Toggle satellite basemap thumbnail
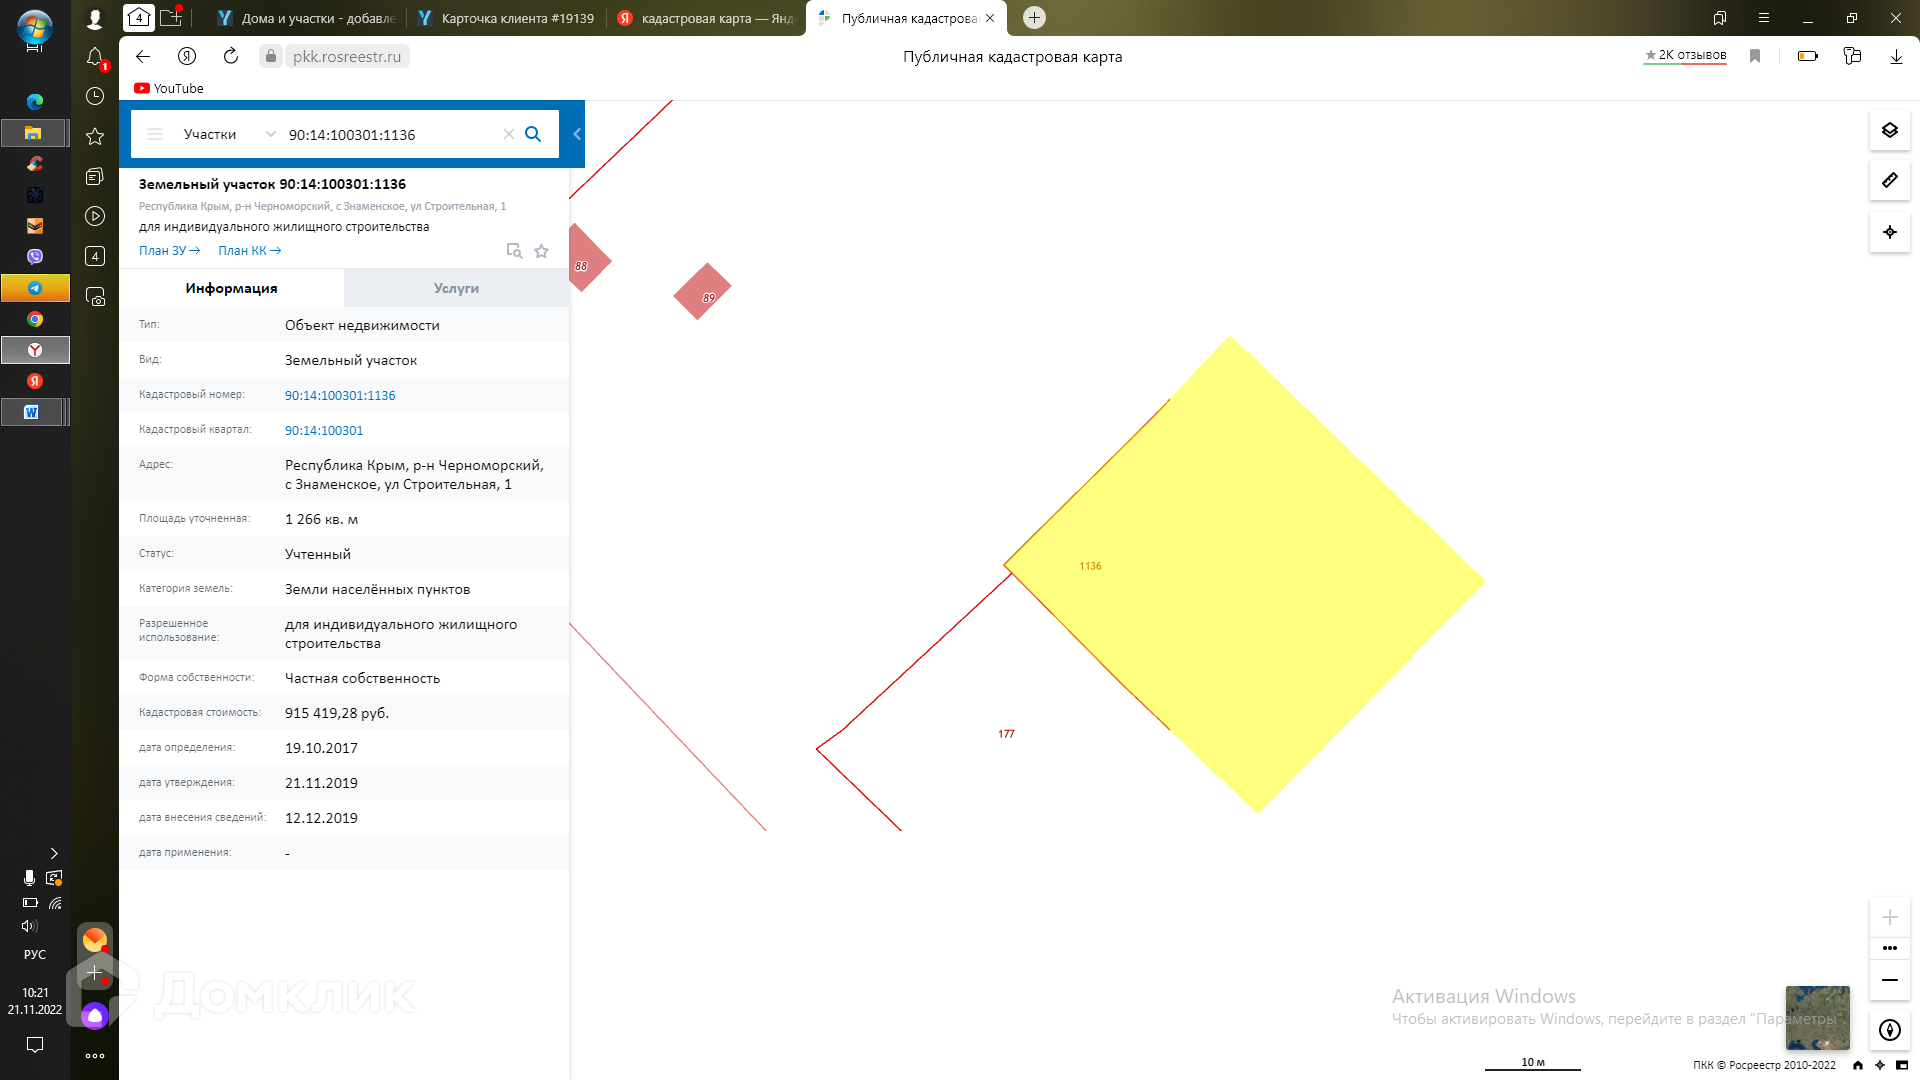The height and width of the screenshot is (1080, 1920). click(1817, 1017)
